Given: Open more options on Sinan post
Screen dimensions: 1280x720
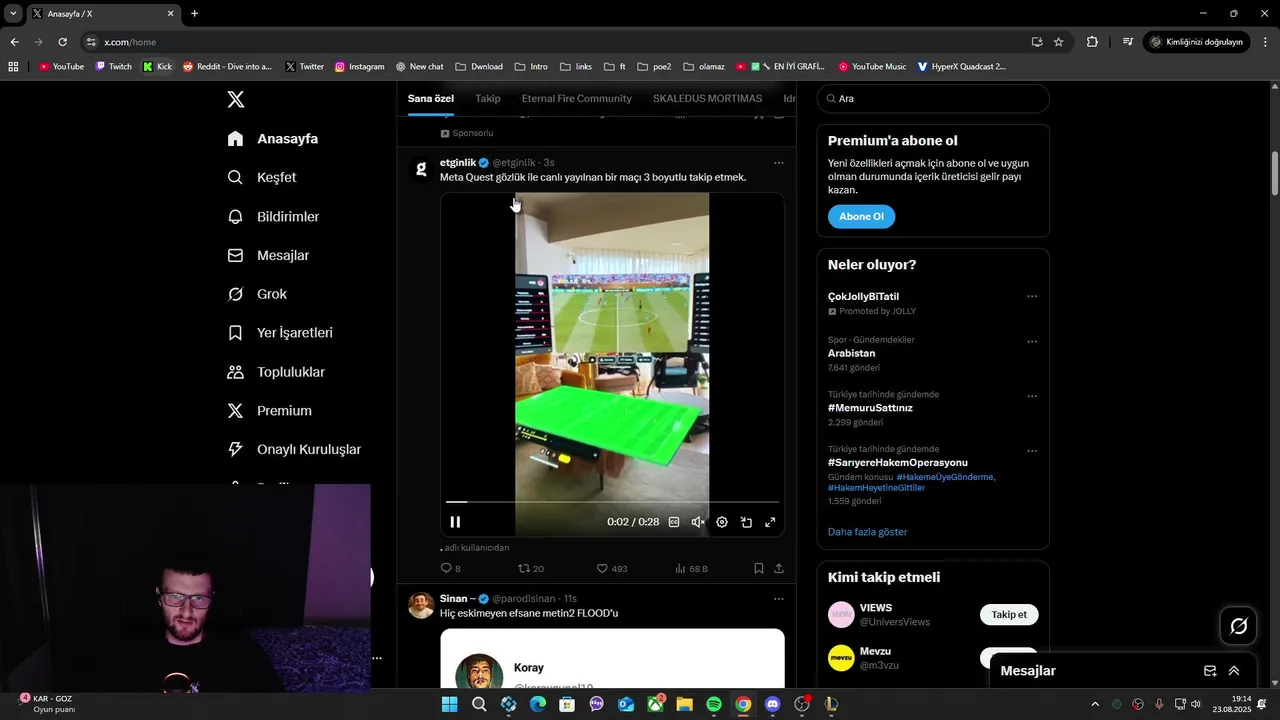Looking at the screenshot, I should coord(779,599).
